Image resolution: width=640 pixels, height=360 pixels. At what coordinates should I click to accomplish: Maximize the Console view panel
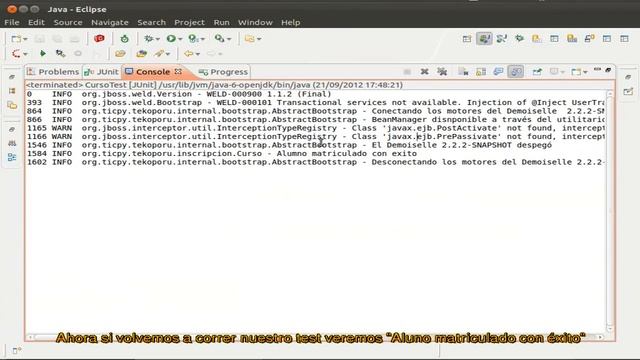pos(608,70)
